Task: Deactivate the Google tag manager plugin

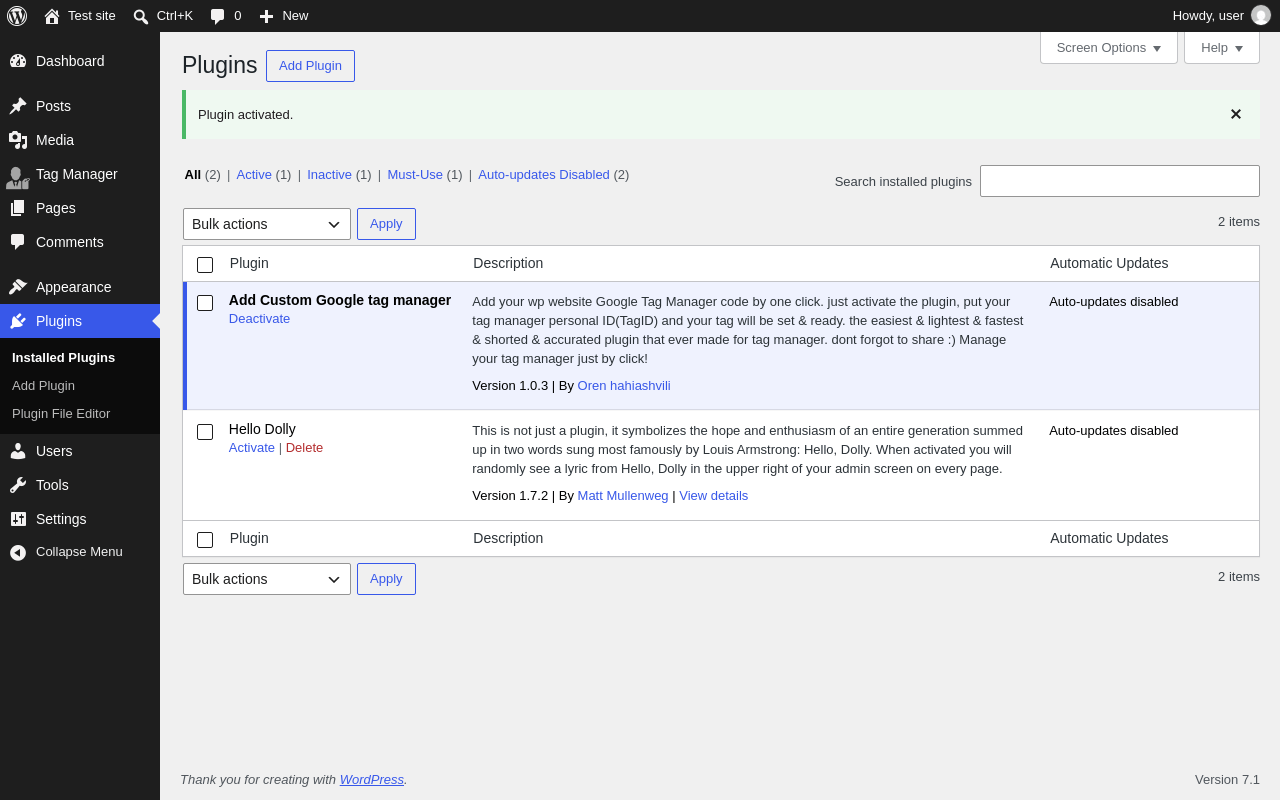Action: point(260,319)
